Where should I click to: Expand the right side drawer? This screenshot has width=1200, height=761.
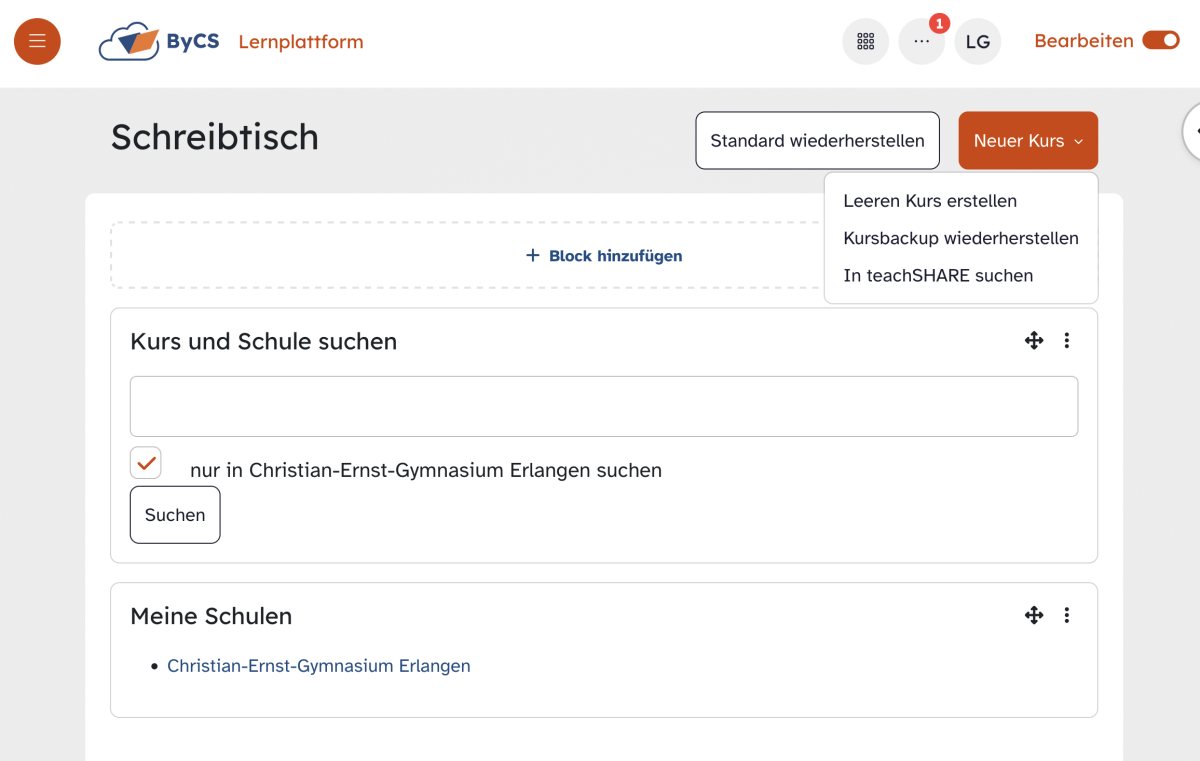click(1193, 131)
